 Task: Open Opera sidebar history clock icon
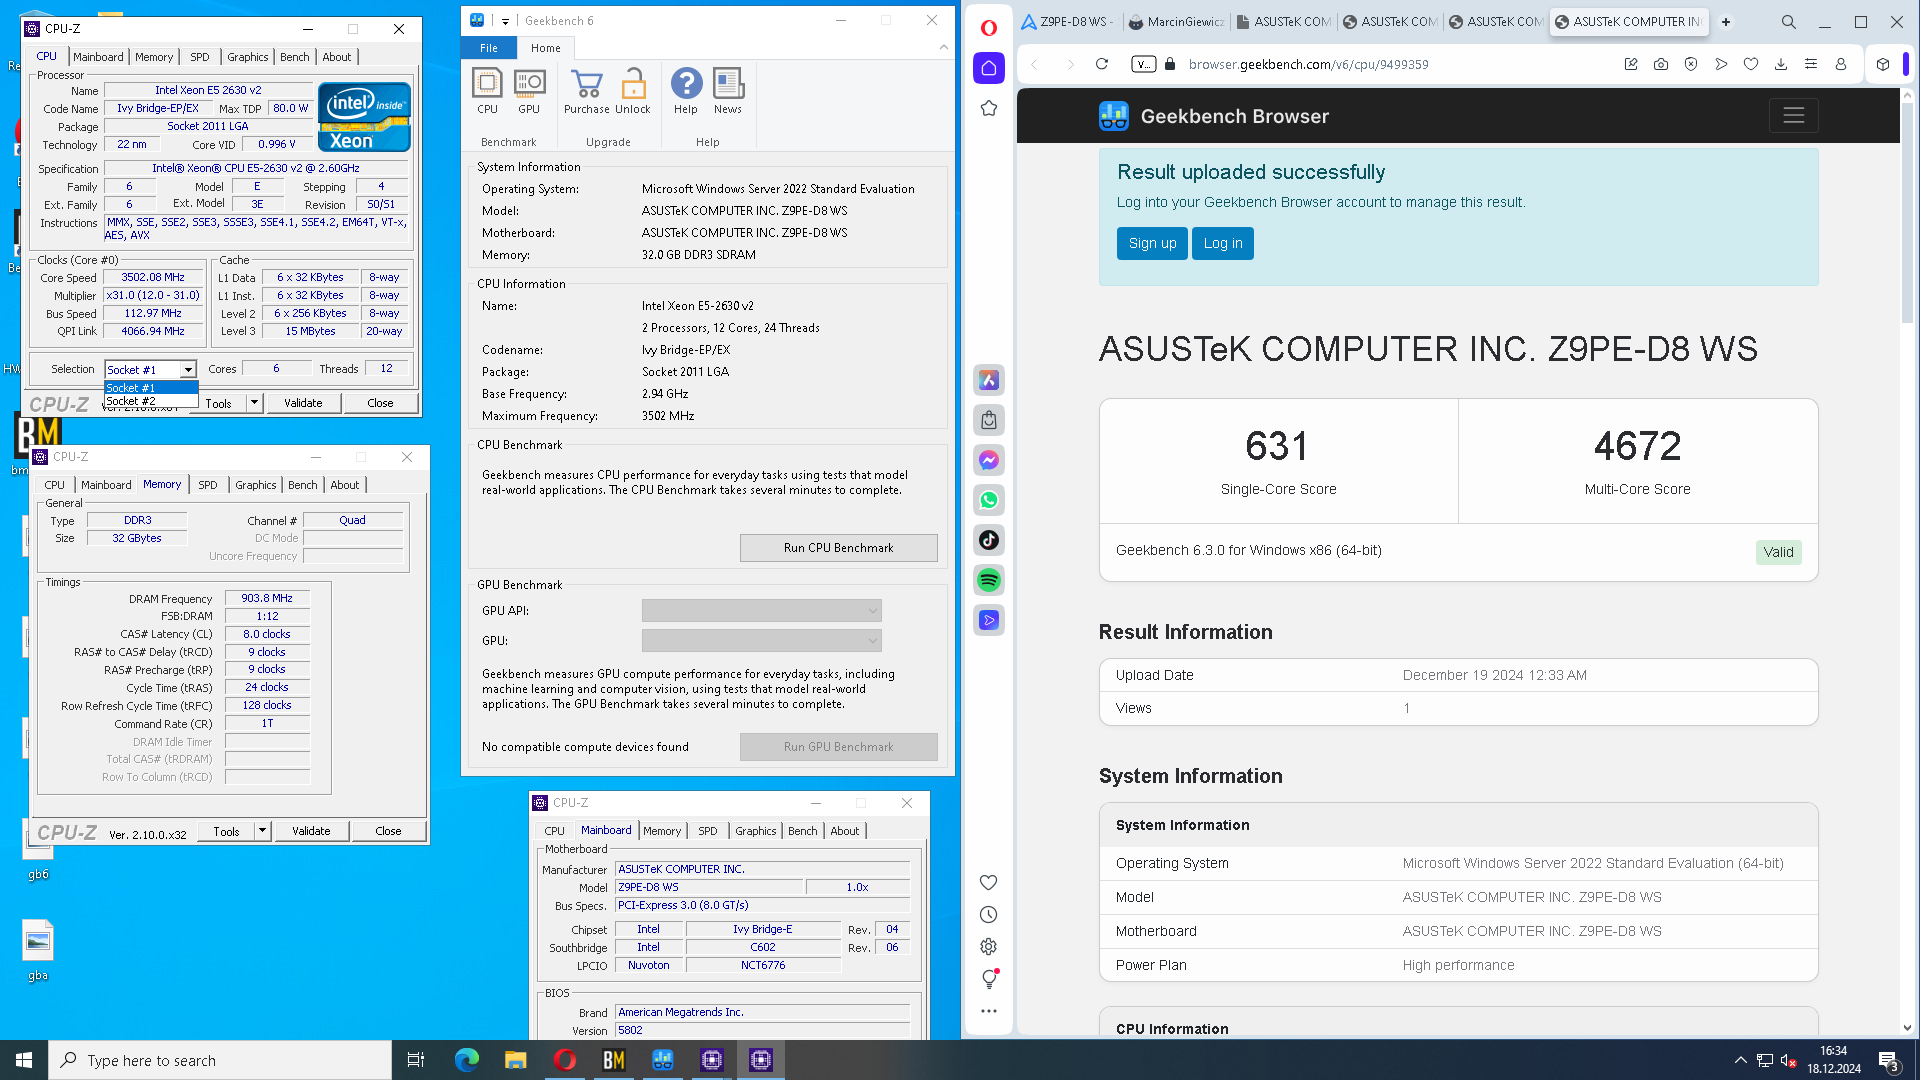pyautogui.click(x=989, y=915)
